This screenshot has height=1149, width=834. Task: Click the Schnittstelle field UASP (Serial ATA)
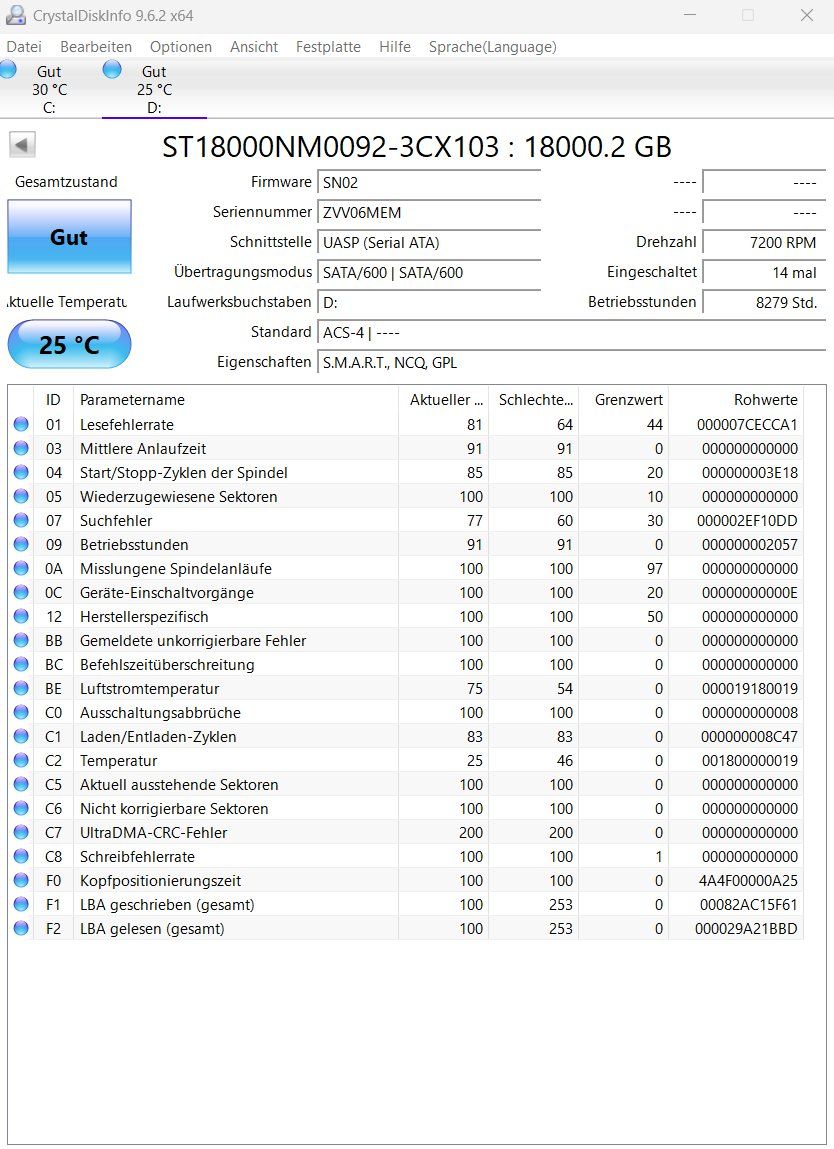click(429, 243)
